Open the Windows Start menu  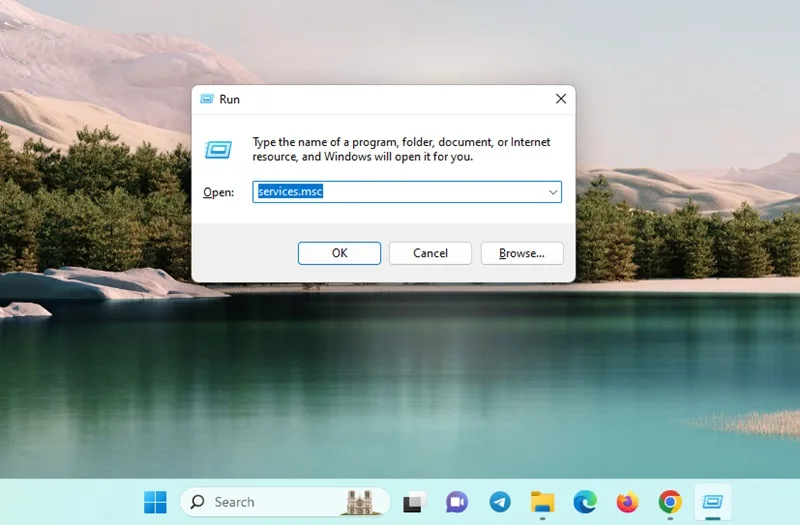point(155,502)
